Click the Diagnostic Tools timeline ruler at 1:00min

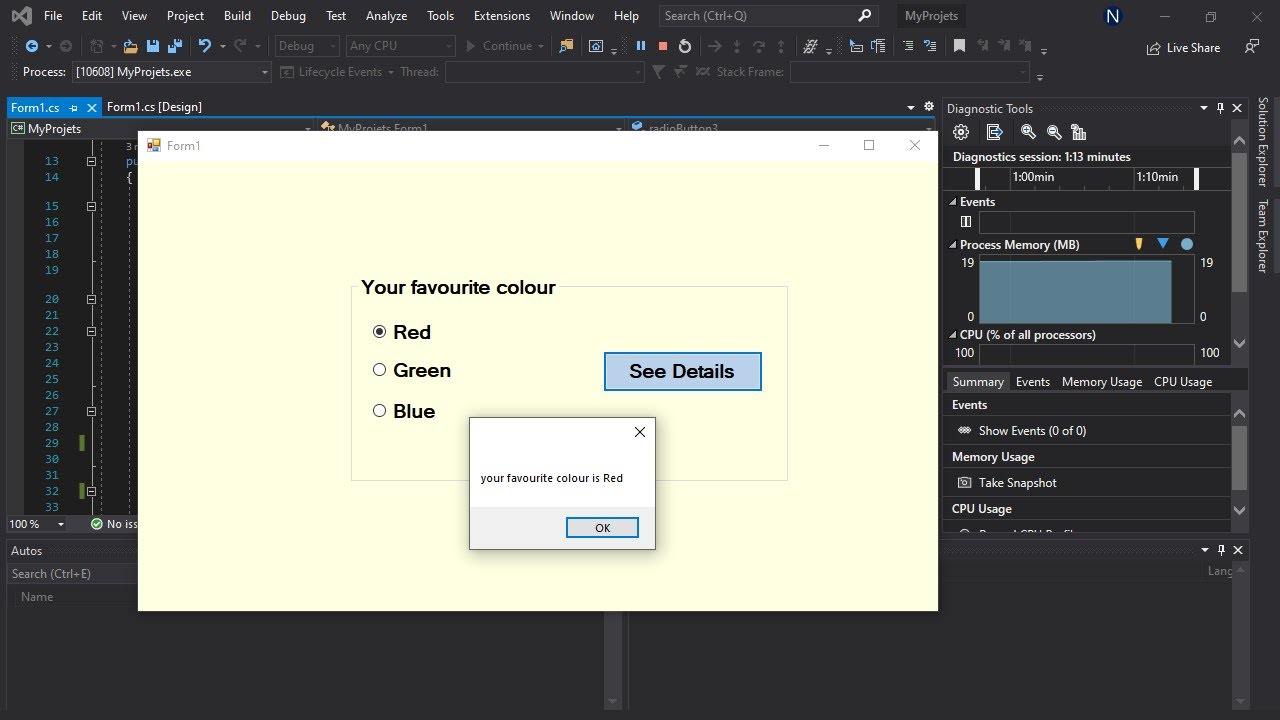[1033, 177]
